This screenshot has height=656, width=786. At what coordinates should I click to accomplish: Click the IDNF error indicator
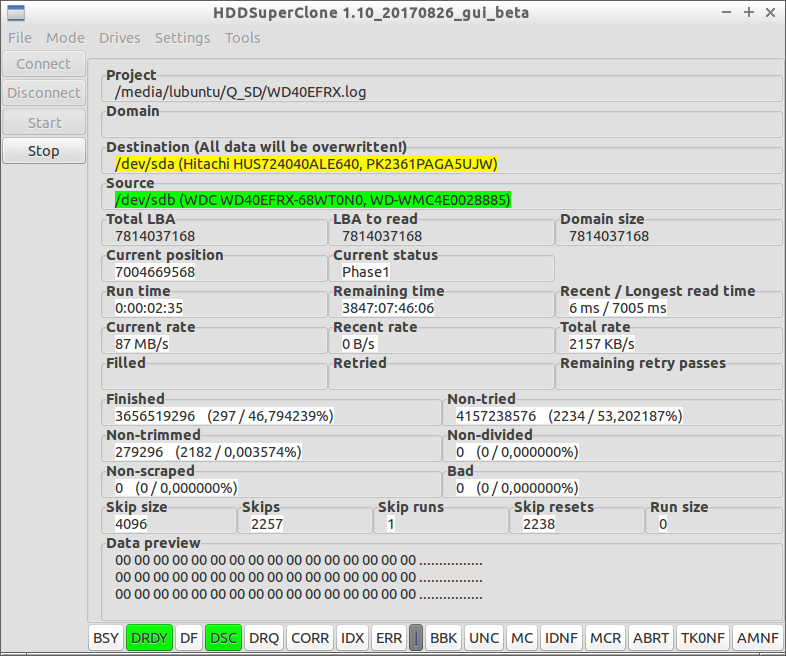(x=561, y=638)
